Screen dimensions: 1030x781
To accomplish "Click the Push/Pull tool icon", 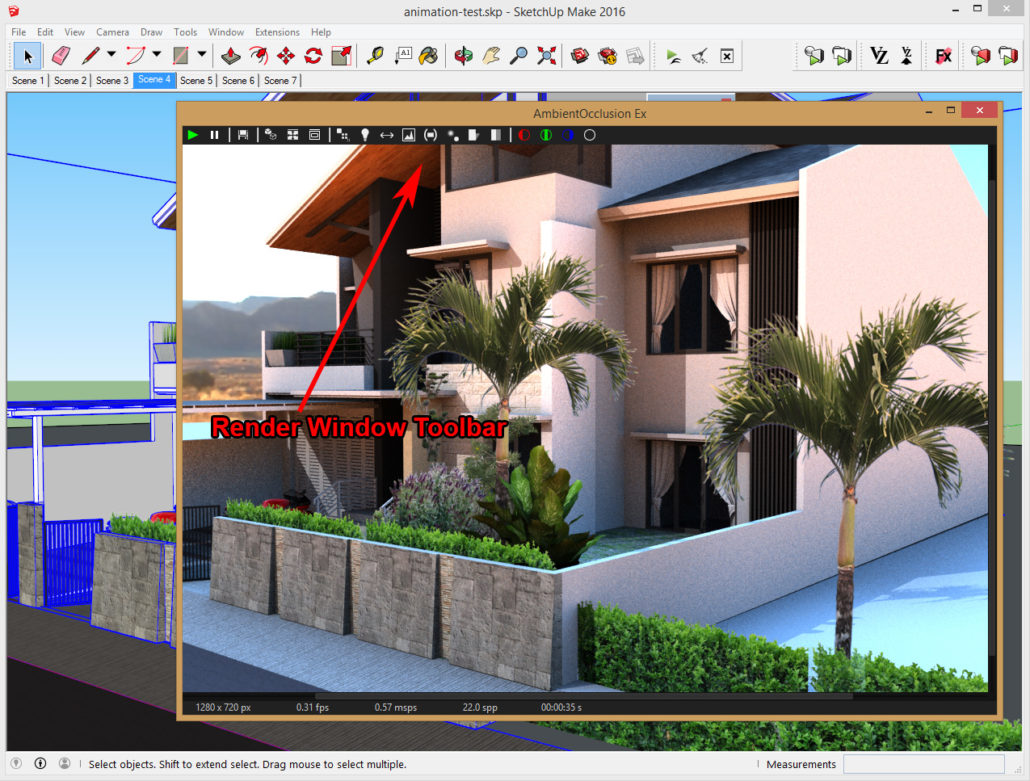I will (231, 55).
